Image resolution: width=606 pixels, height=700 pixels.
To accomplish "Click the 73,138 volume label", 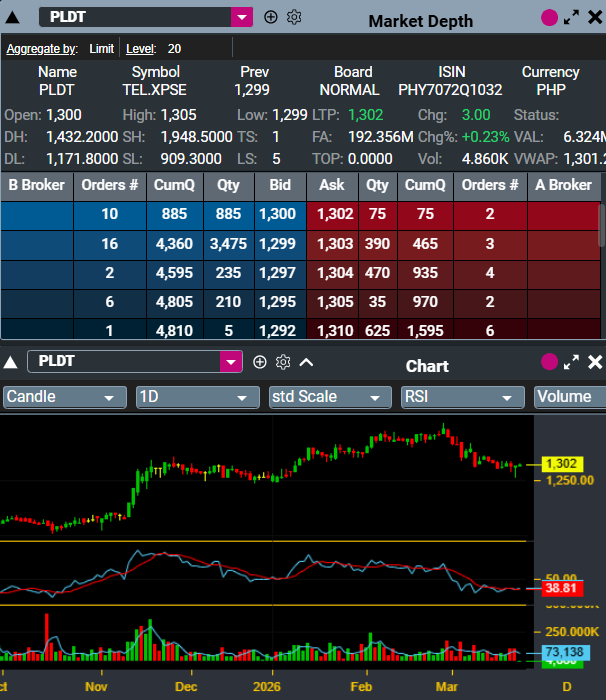I will click(565, 652).
